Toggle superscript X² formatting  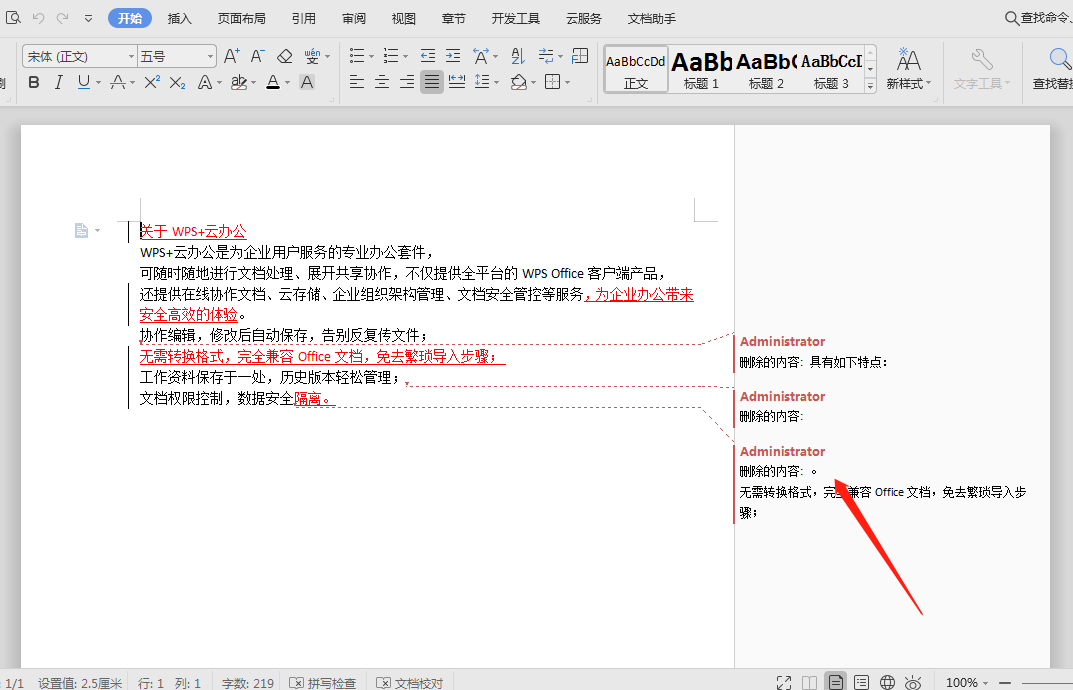coord(152,82)
